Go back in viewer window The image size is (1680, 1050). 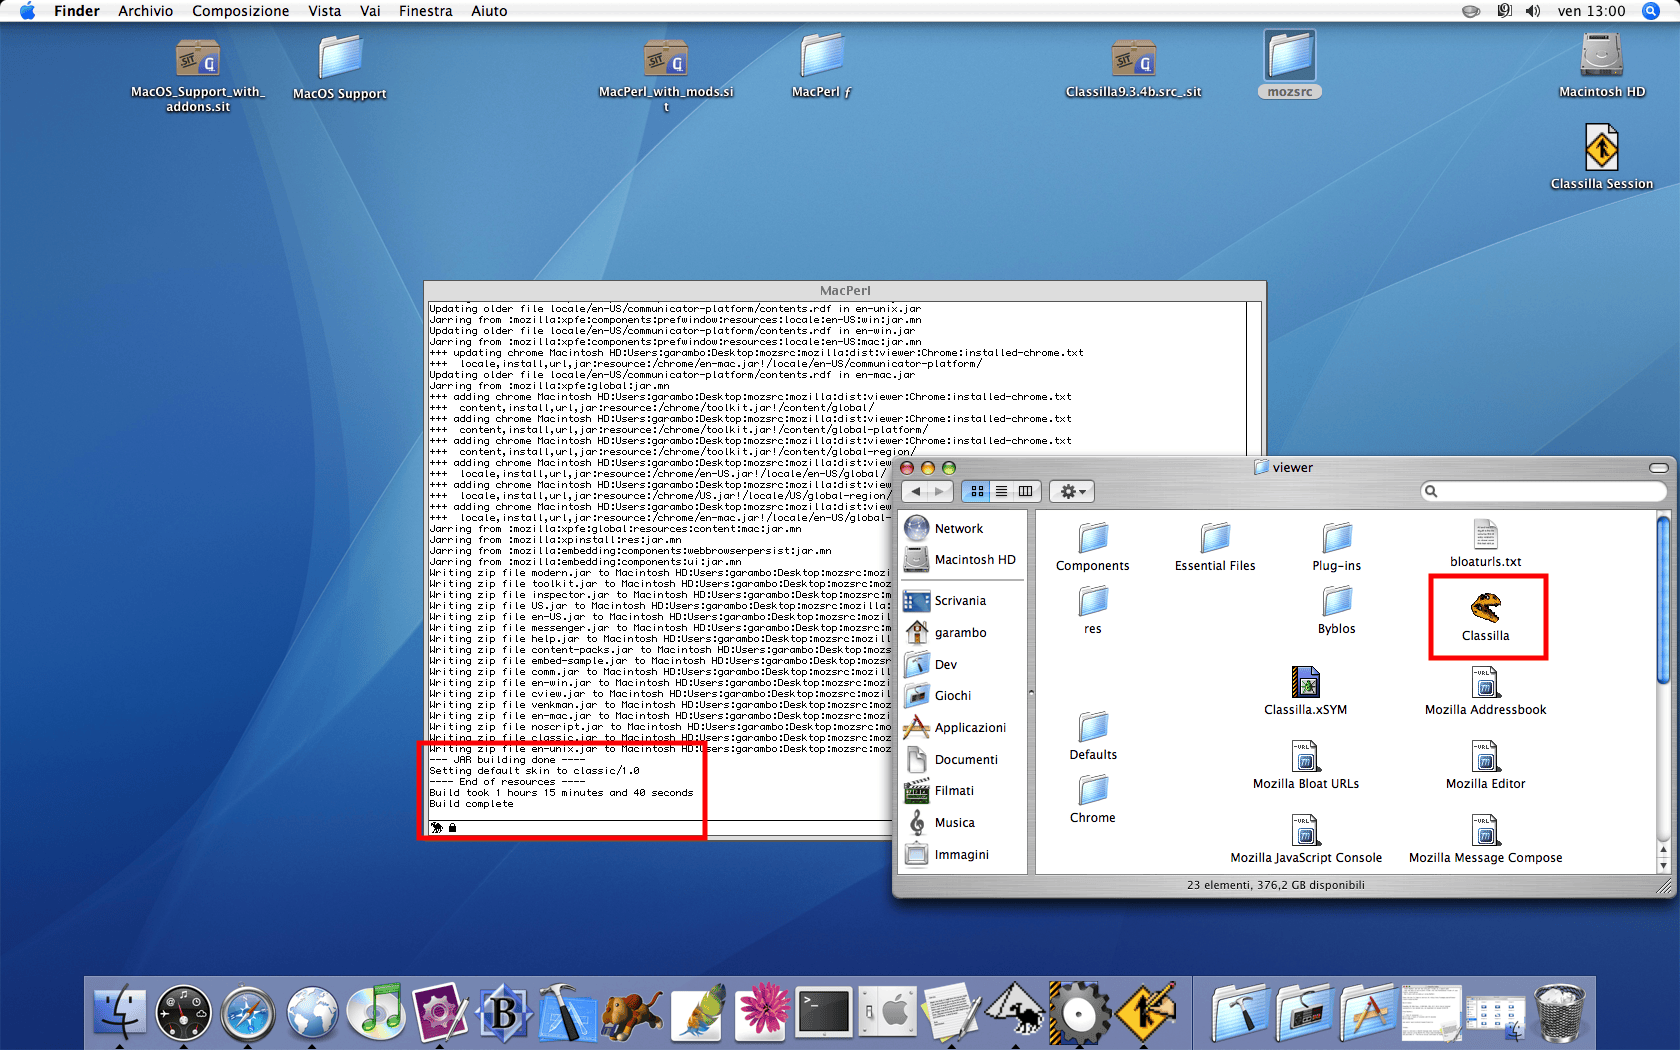pyautogui.click(x=915, y=491)
